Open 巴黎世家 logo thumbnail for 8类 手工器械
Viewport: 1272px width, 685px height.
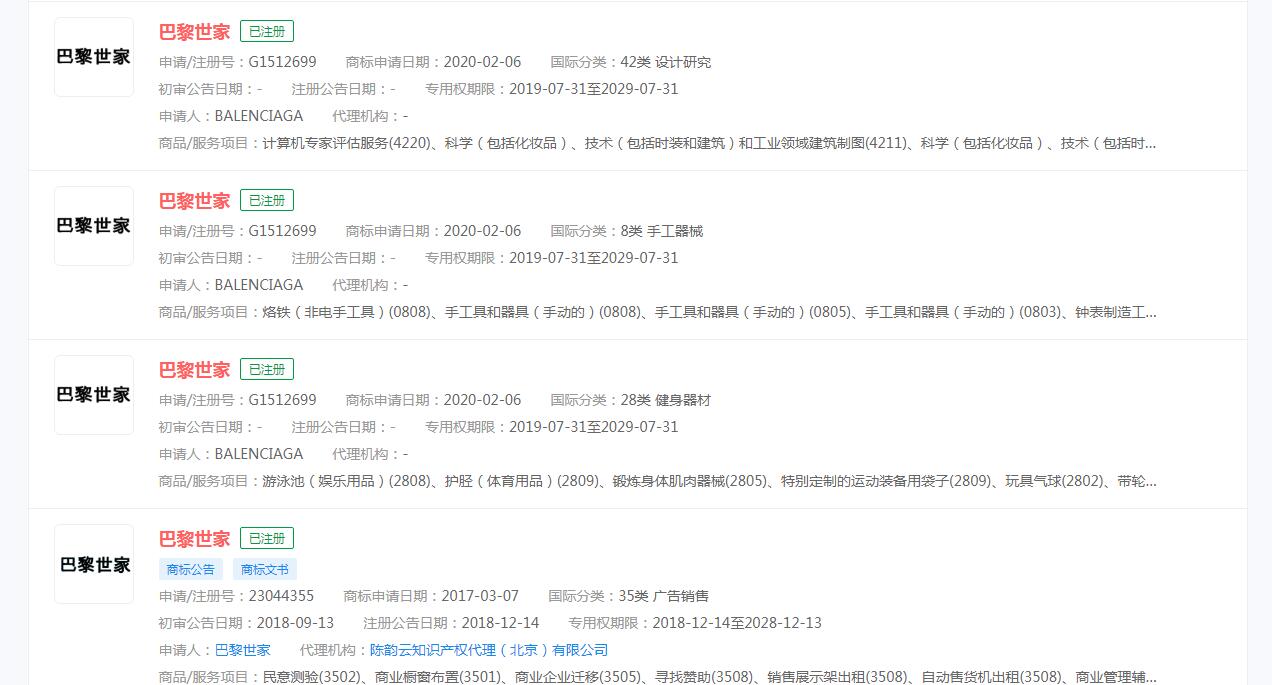coord(94,226)
